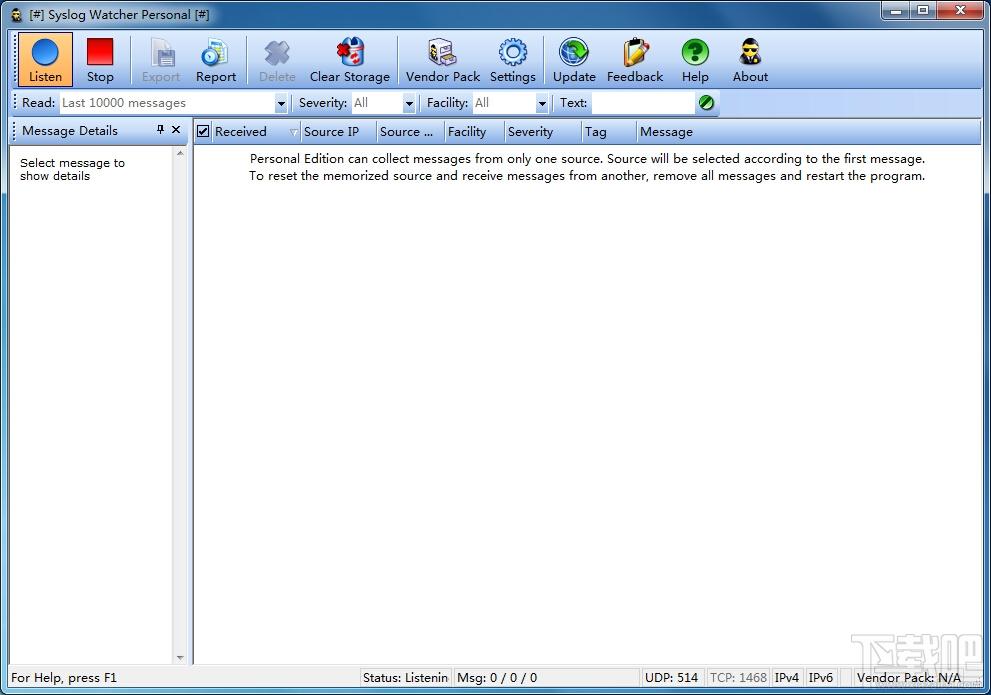Click the 'TCP: 1468' status indicator
The height and width of the screenshot is (695, 991).
pyautogui.click(x=738, y=677)
